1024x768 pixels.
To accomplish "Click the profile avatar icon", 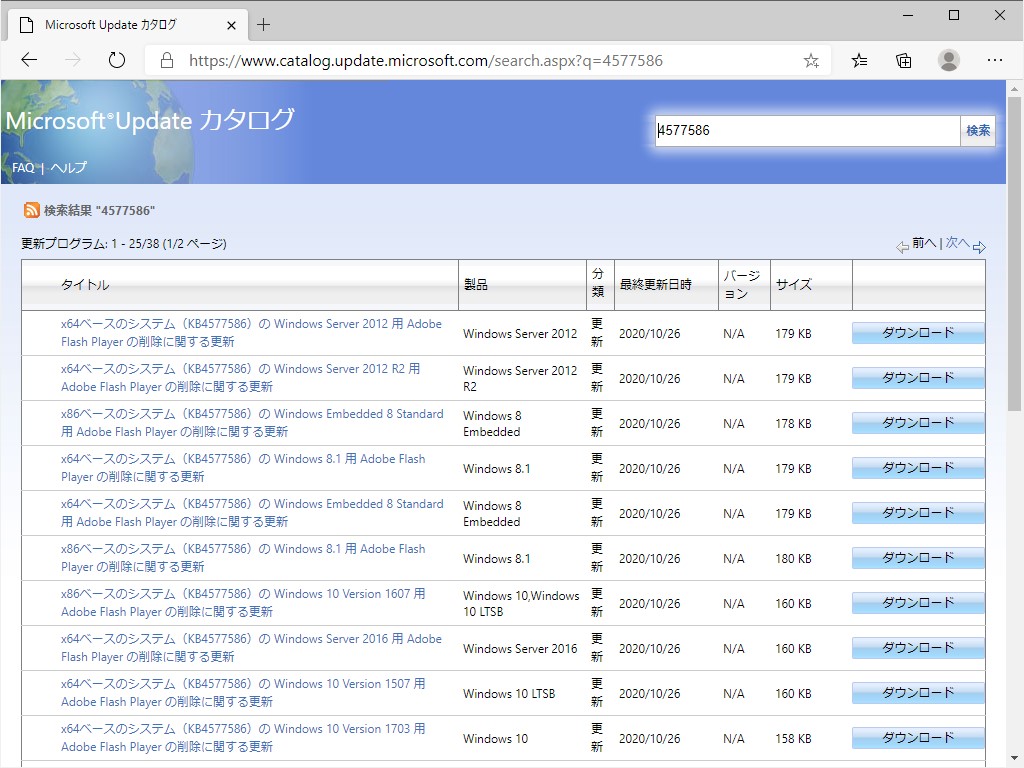I will click(948, 60).
